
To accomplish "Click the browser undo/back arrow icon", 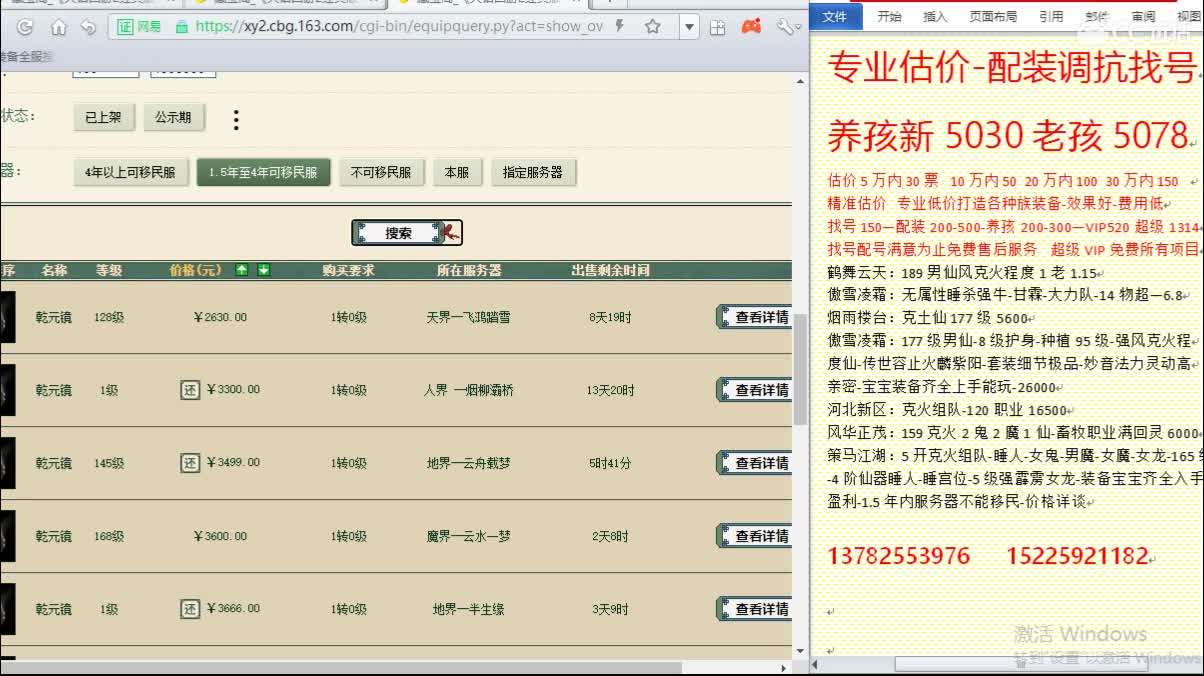I will [89, 27].
